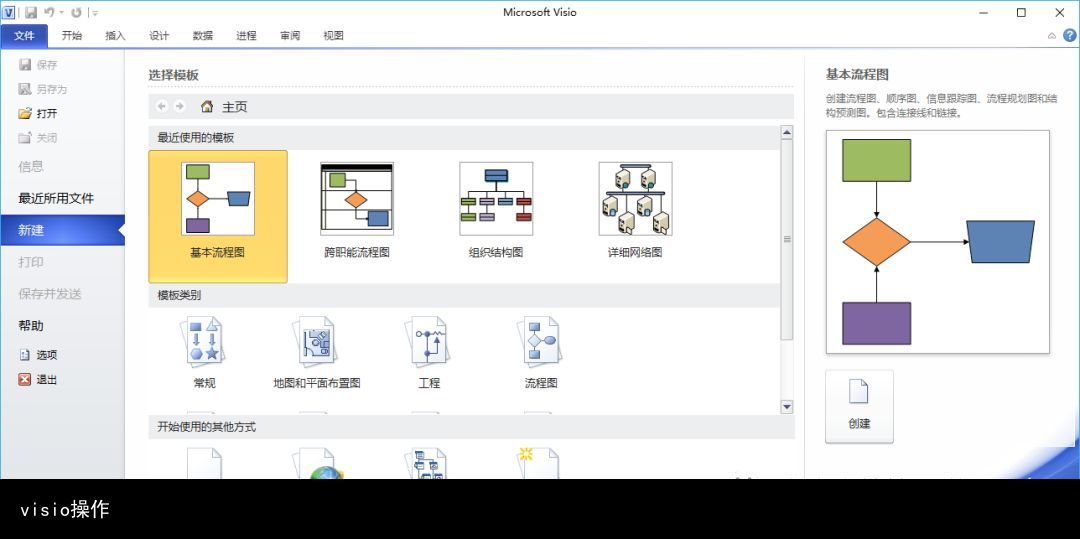Click the Visio application icon

pos(8,12)
